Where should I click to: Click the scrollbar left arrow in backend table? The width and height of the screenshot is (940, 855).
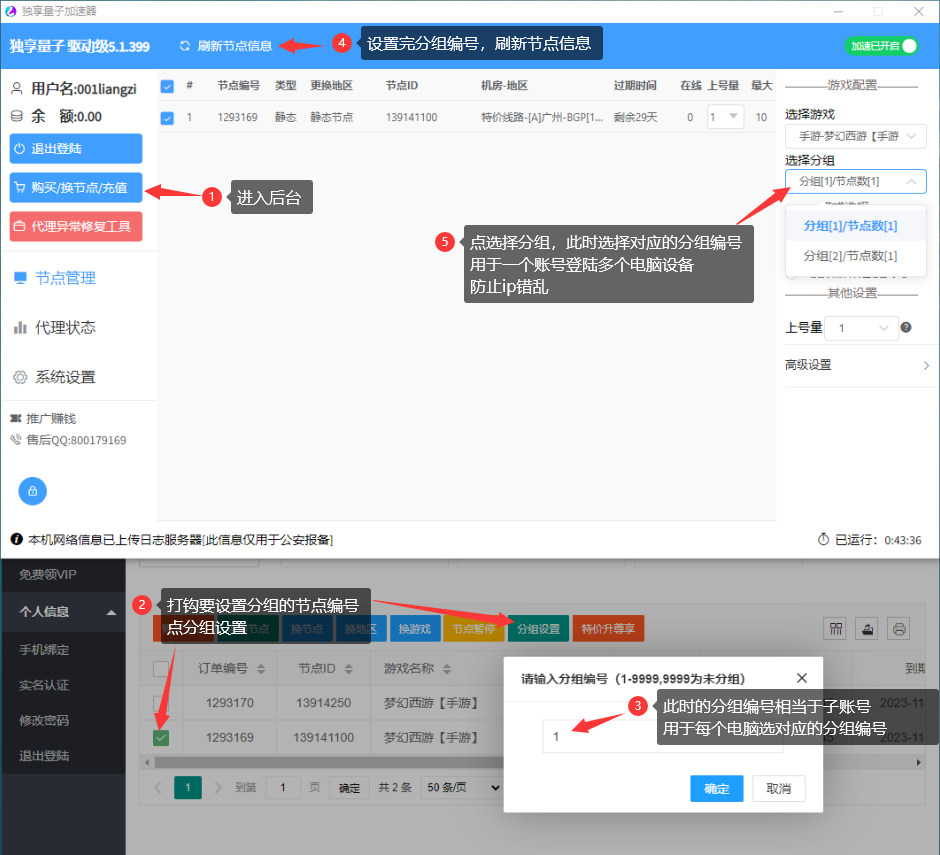(x=147, y=762)
